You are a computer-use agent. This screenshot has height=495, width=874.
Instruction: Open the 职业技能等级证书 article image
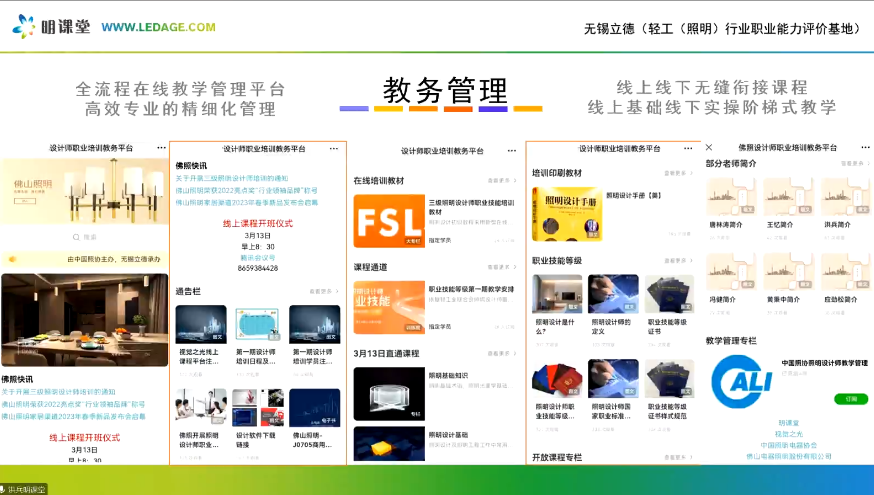(x=669, y=293)
